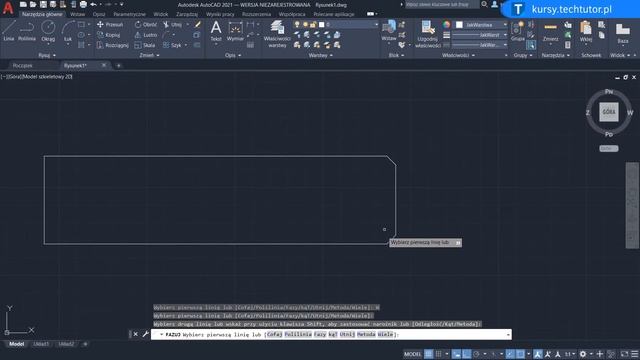640x360 pixels.
Task: Open the Opisz ribbon tab
Action: 99,14
